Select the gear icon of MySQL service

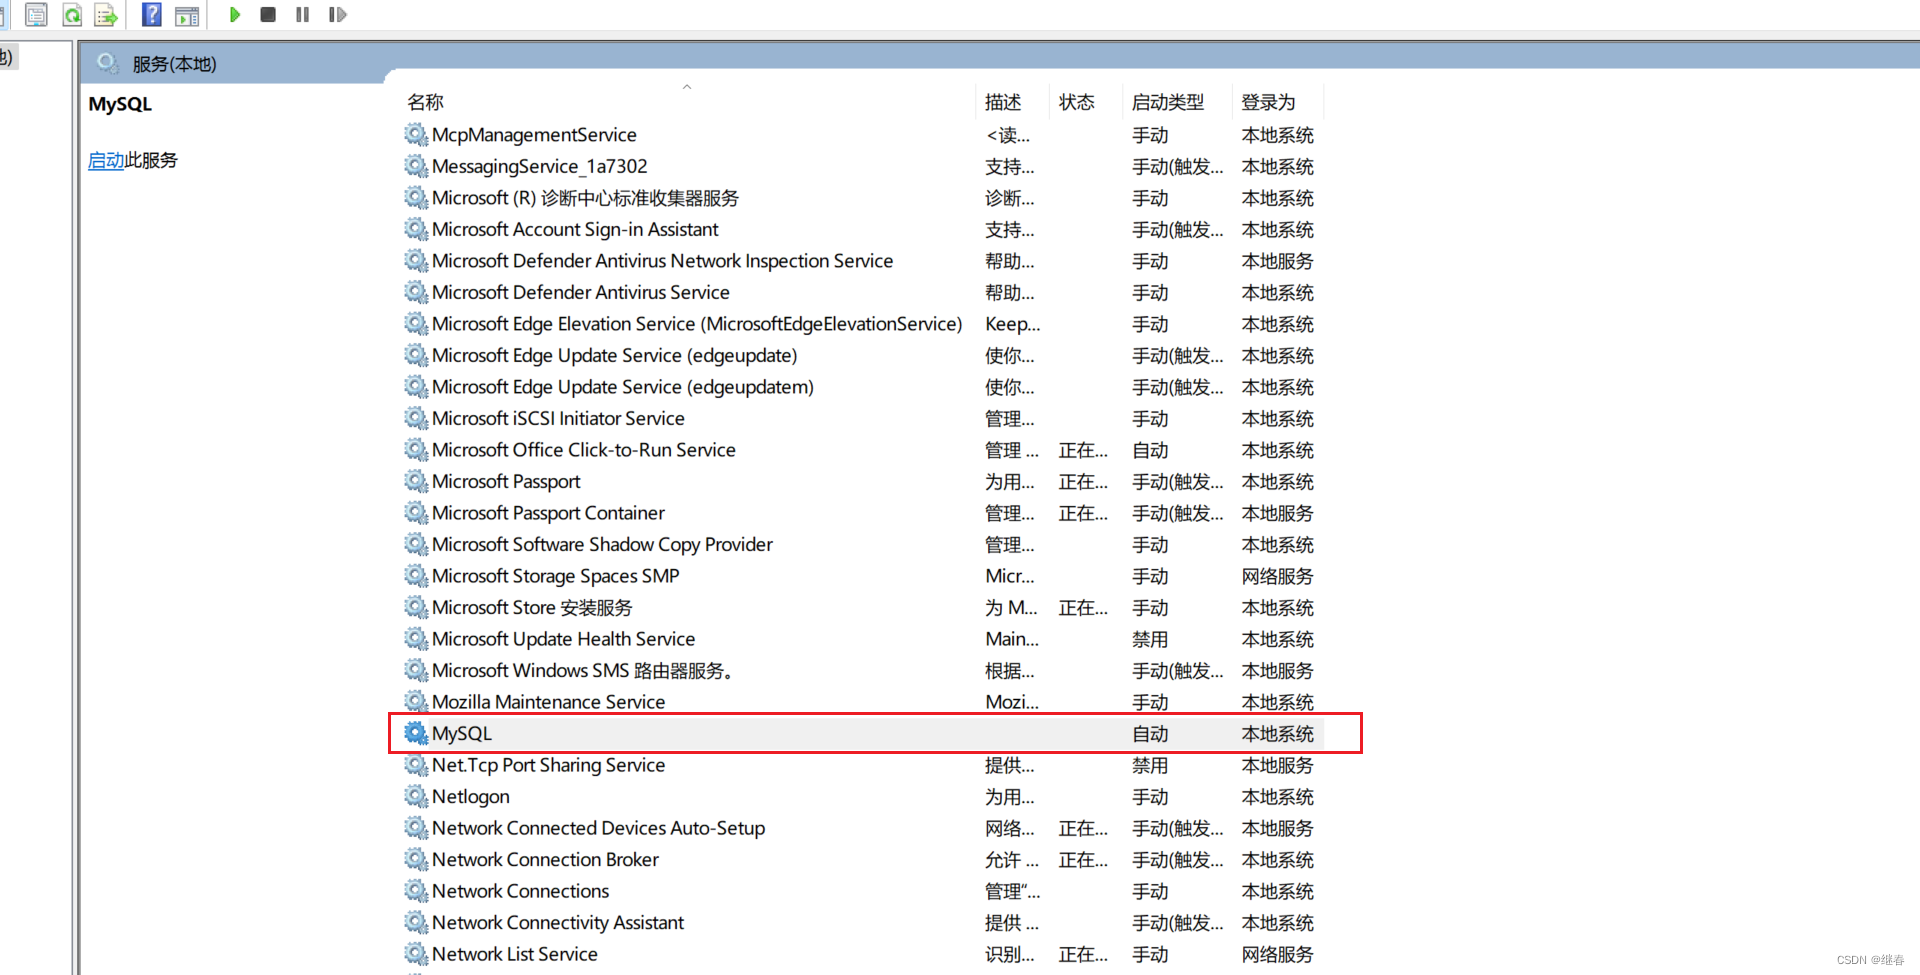pyautogui.click(x=416, y=733)
